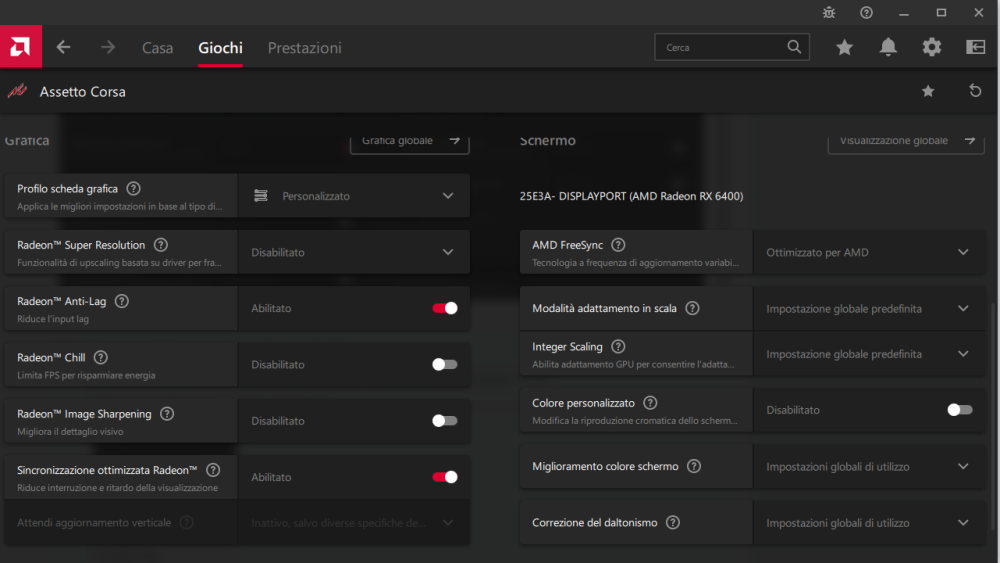1000x563 pixels.
Task: Open bug report icon in title bar
Action: 828,12
